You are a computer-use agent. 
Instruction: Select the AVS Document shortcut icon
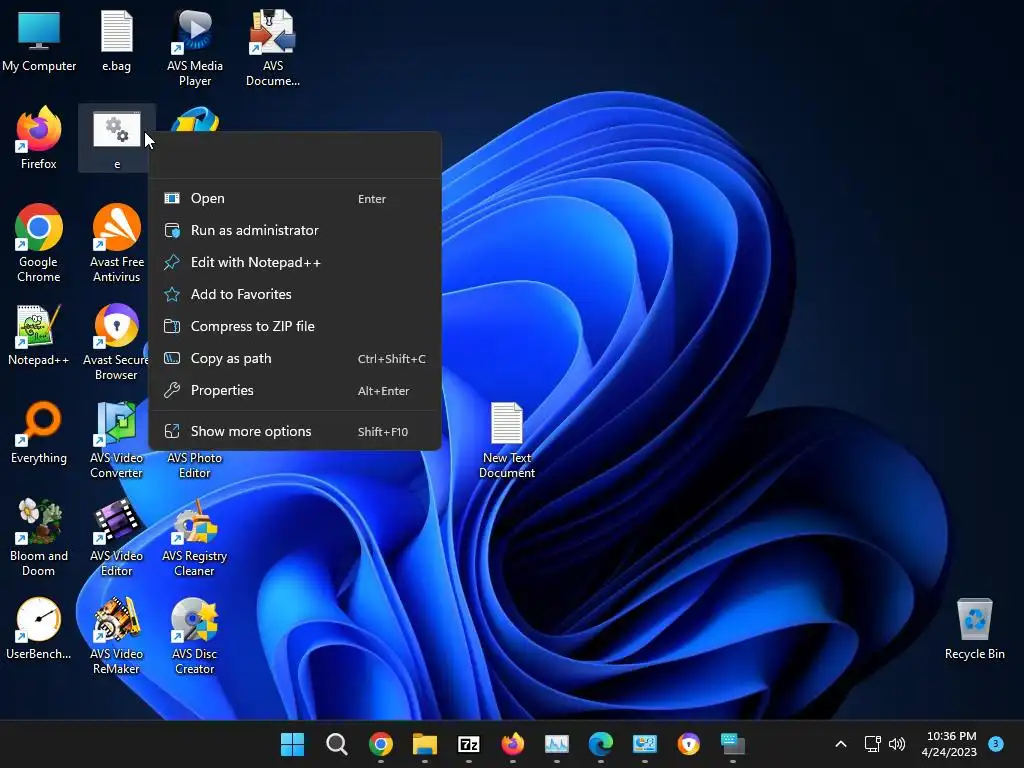pos(273,48)
